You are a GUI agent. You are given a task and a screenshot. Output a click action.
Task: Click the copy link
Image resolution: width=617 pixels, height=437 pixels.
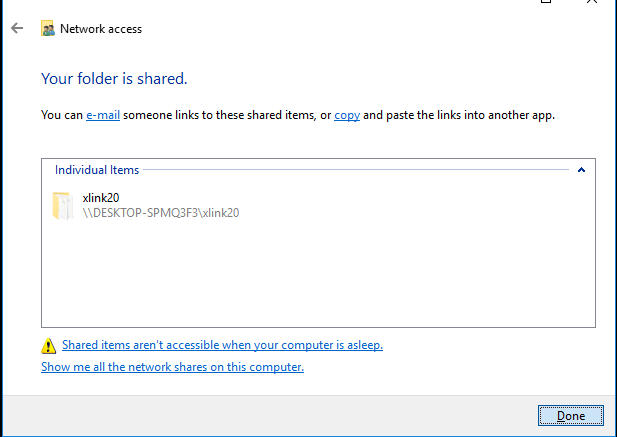(347, 115)
